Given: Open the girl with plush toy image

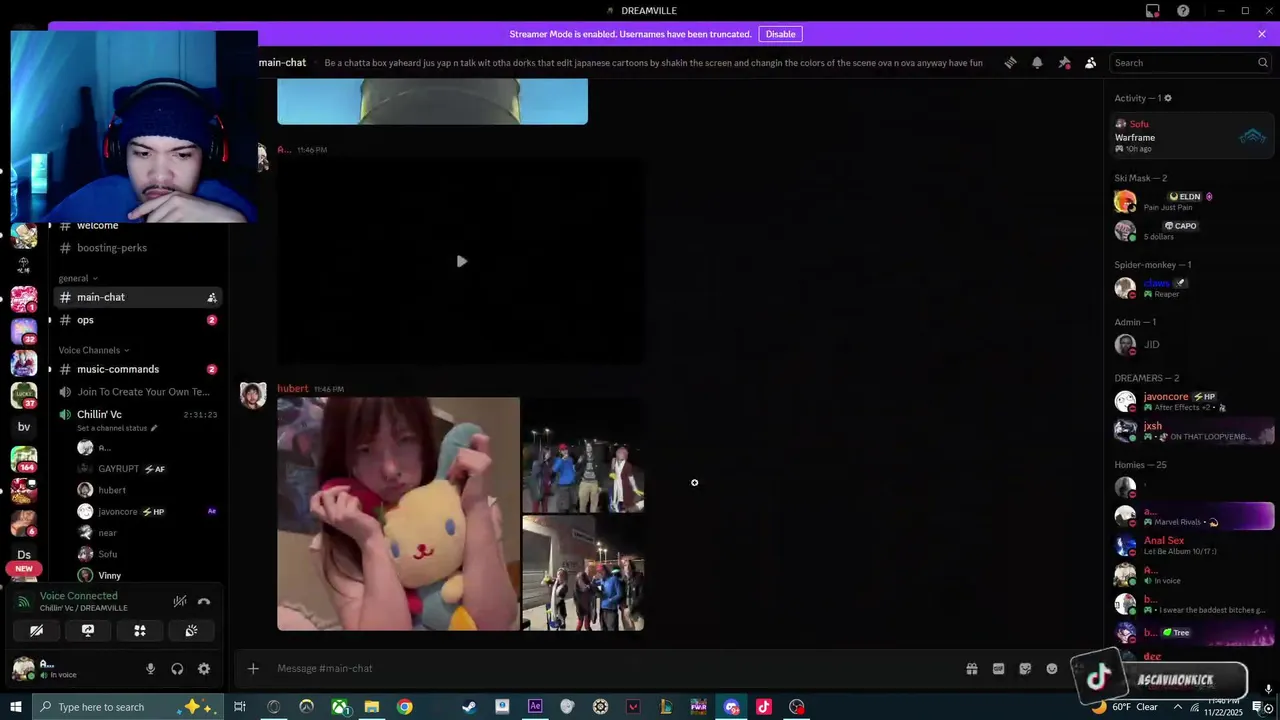Looking at the screenshot, I should tap(398, 514).
